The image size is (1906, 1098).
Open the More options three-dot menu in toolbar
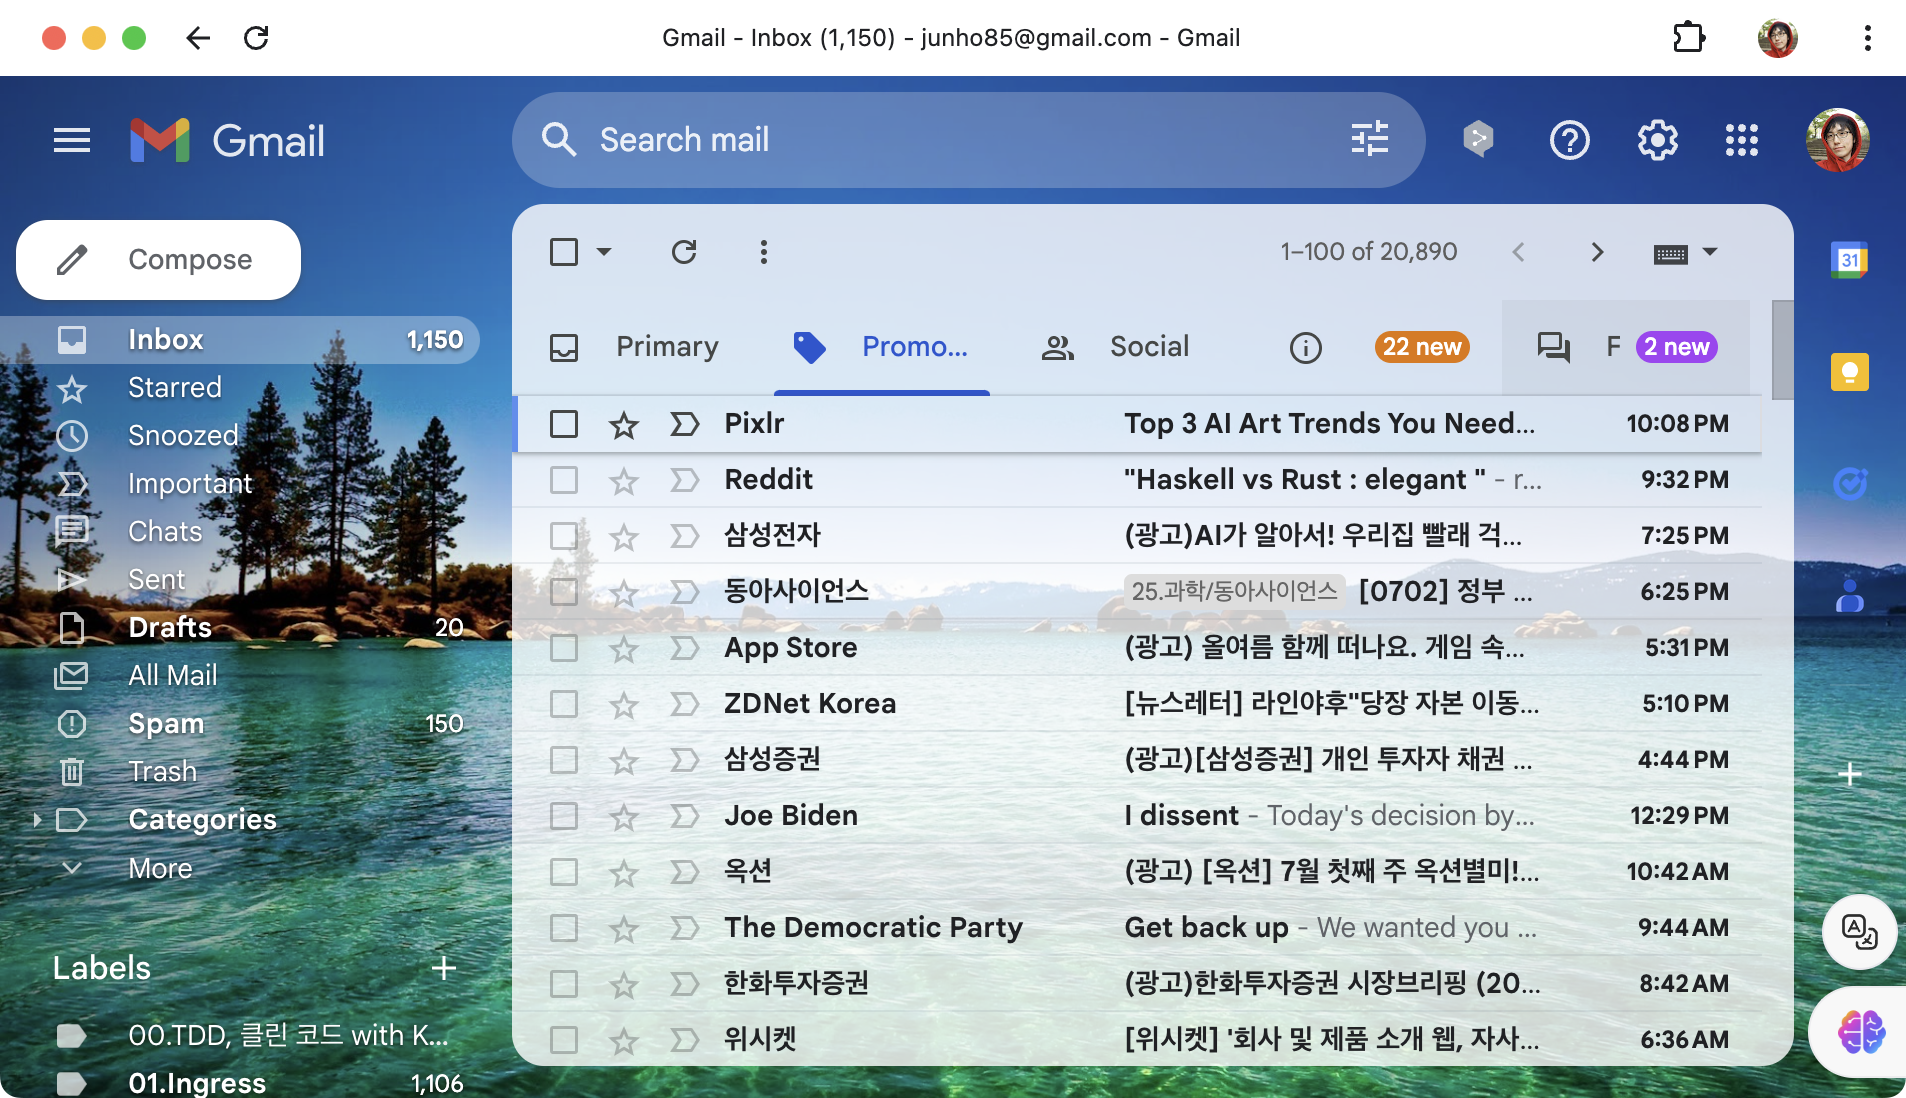tap(764, 252)
